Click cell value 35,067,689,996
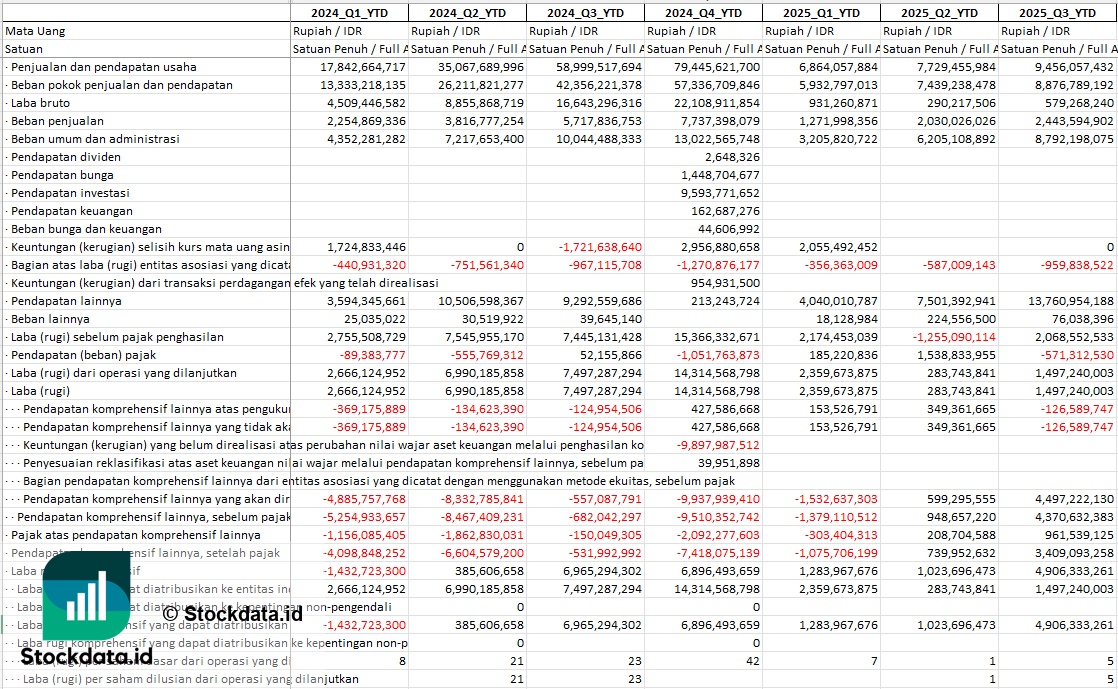The width and height of the screenshot is (1118, 689). [x=481, y=67]
